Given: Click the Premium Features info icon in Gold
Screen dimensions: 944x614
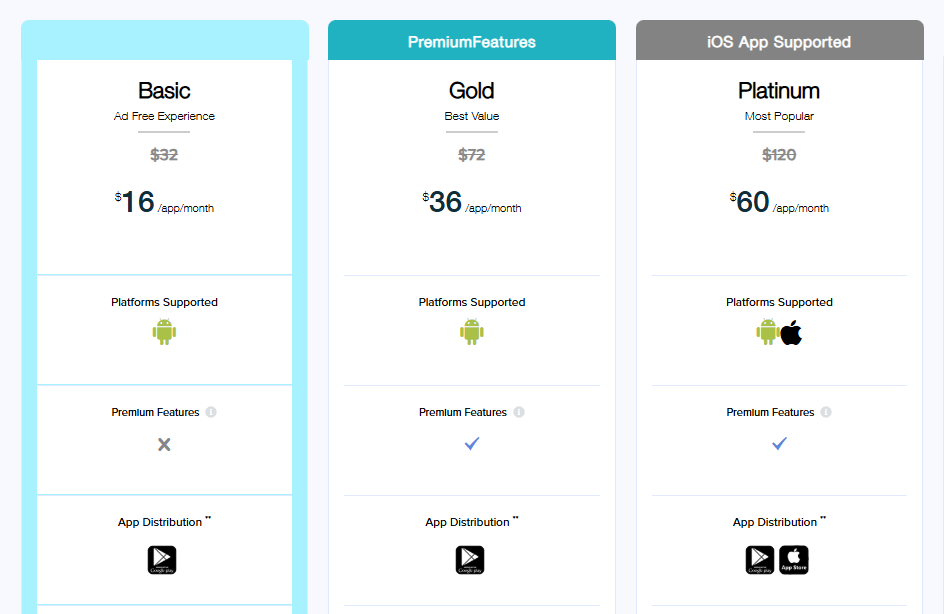Looking at the screenshot, I should (x=519, y=412).
